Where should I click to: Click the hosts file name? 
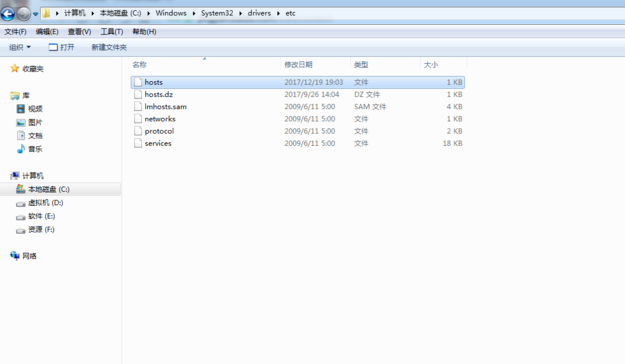pyautogui.click(x=153, y=82)
